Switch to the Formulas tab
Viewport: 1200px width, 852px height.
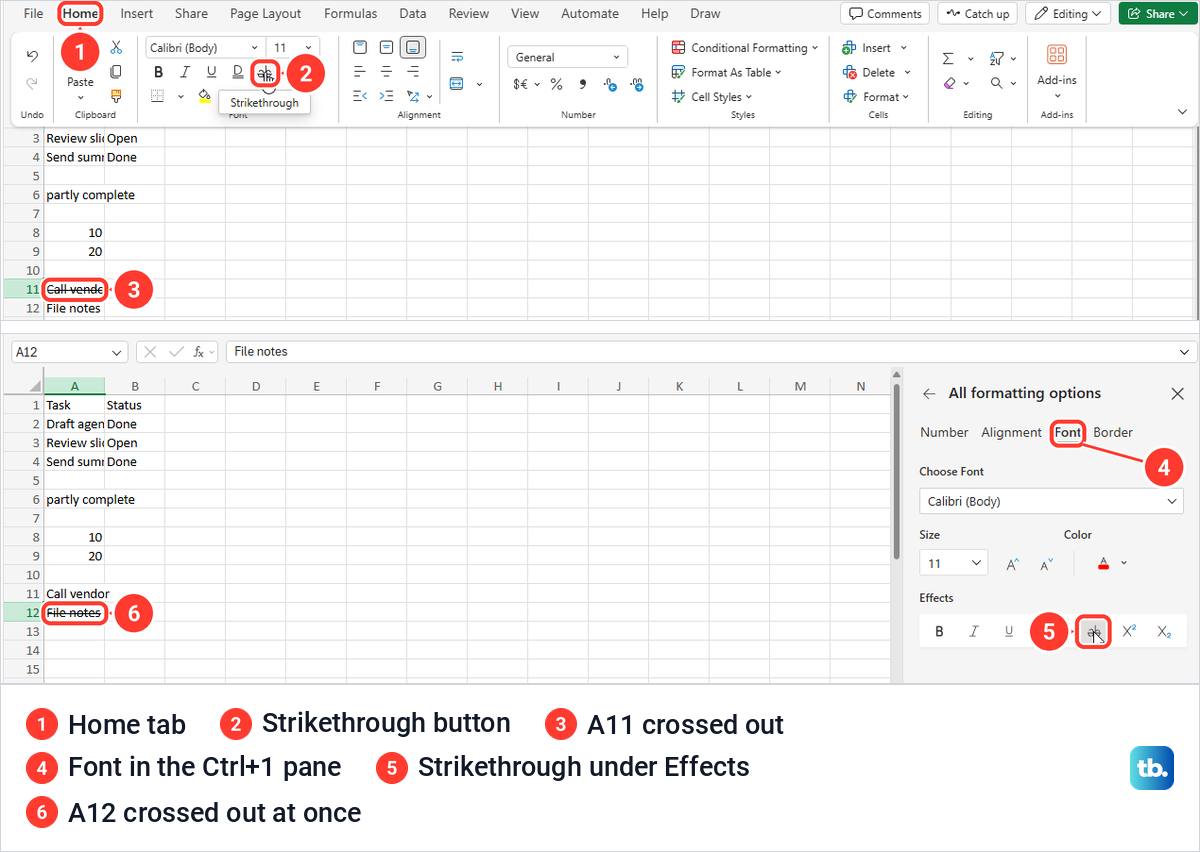click(x=351, y=14)
